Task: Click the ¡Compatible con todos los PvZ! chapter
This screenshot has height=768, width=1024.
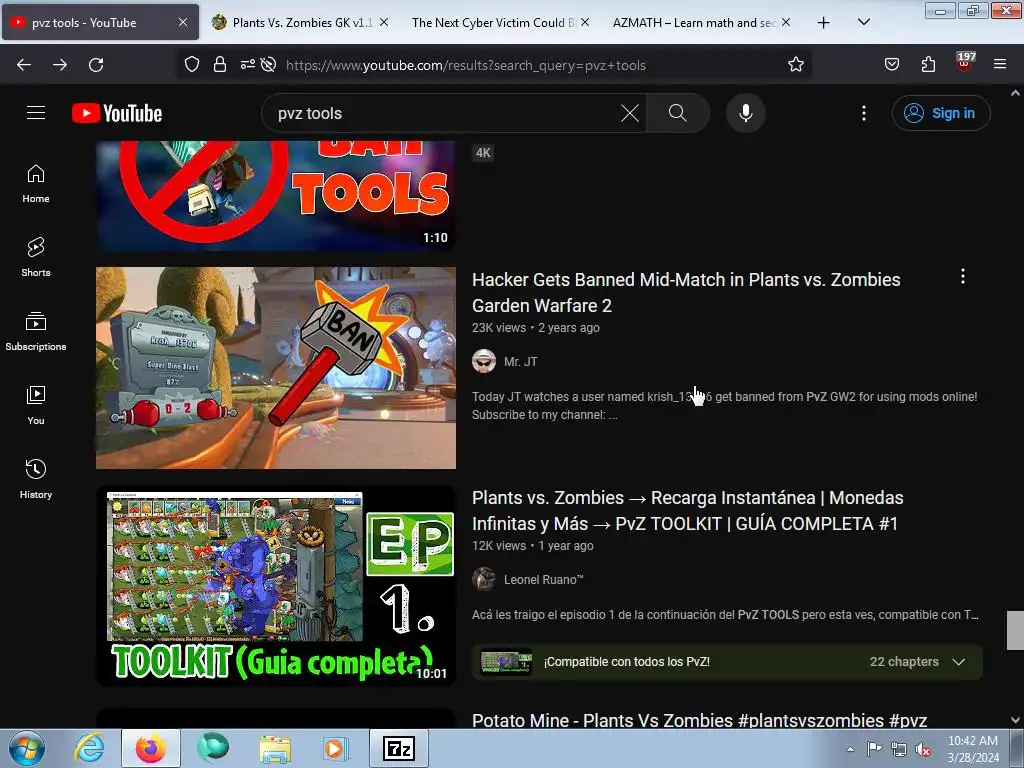Action: 627,662
